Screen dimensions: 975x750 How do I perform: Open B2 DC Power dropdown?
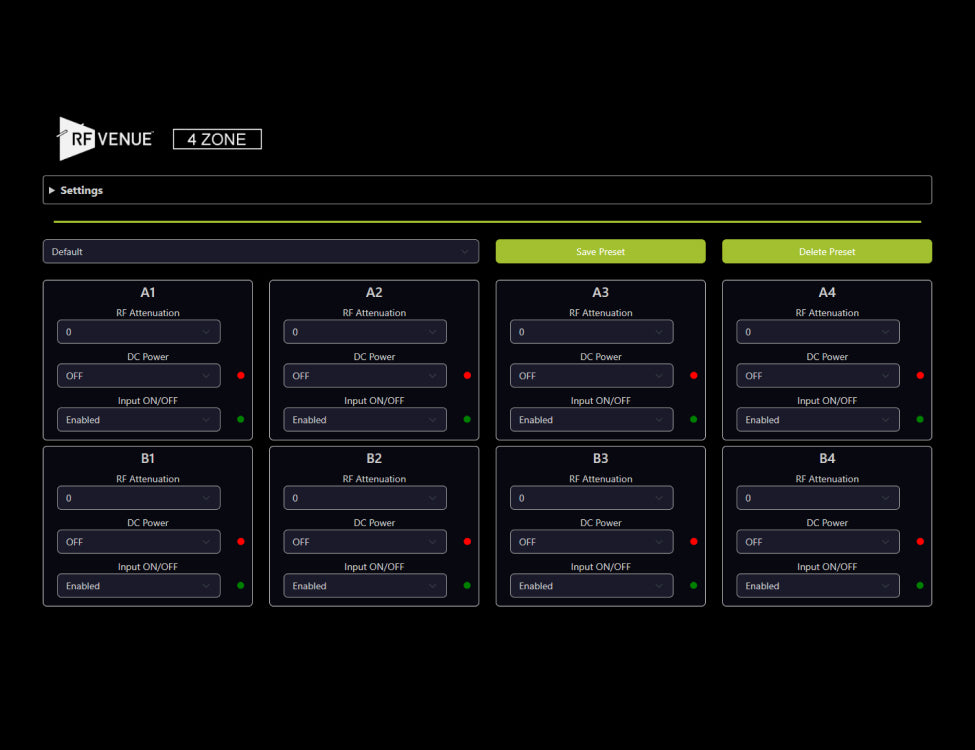365,542
